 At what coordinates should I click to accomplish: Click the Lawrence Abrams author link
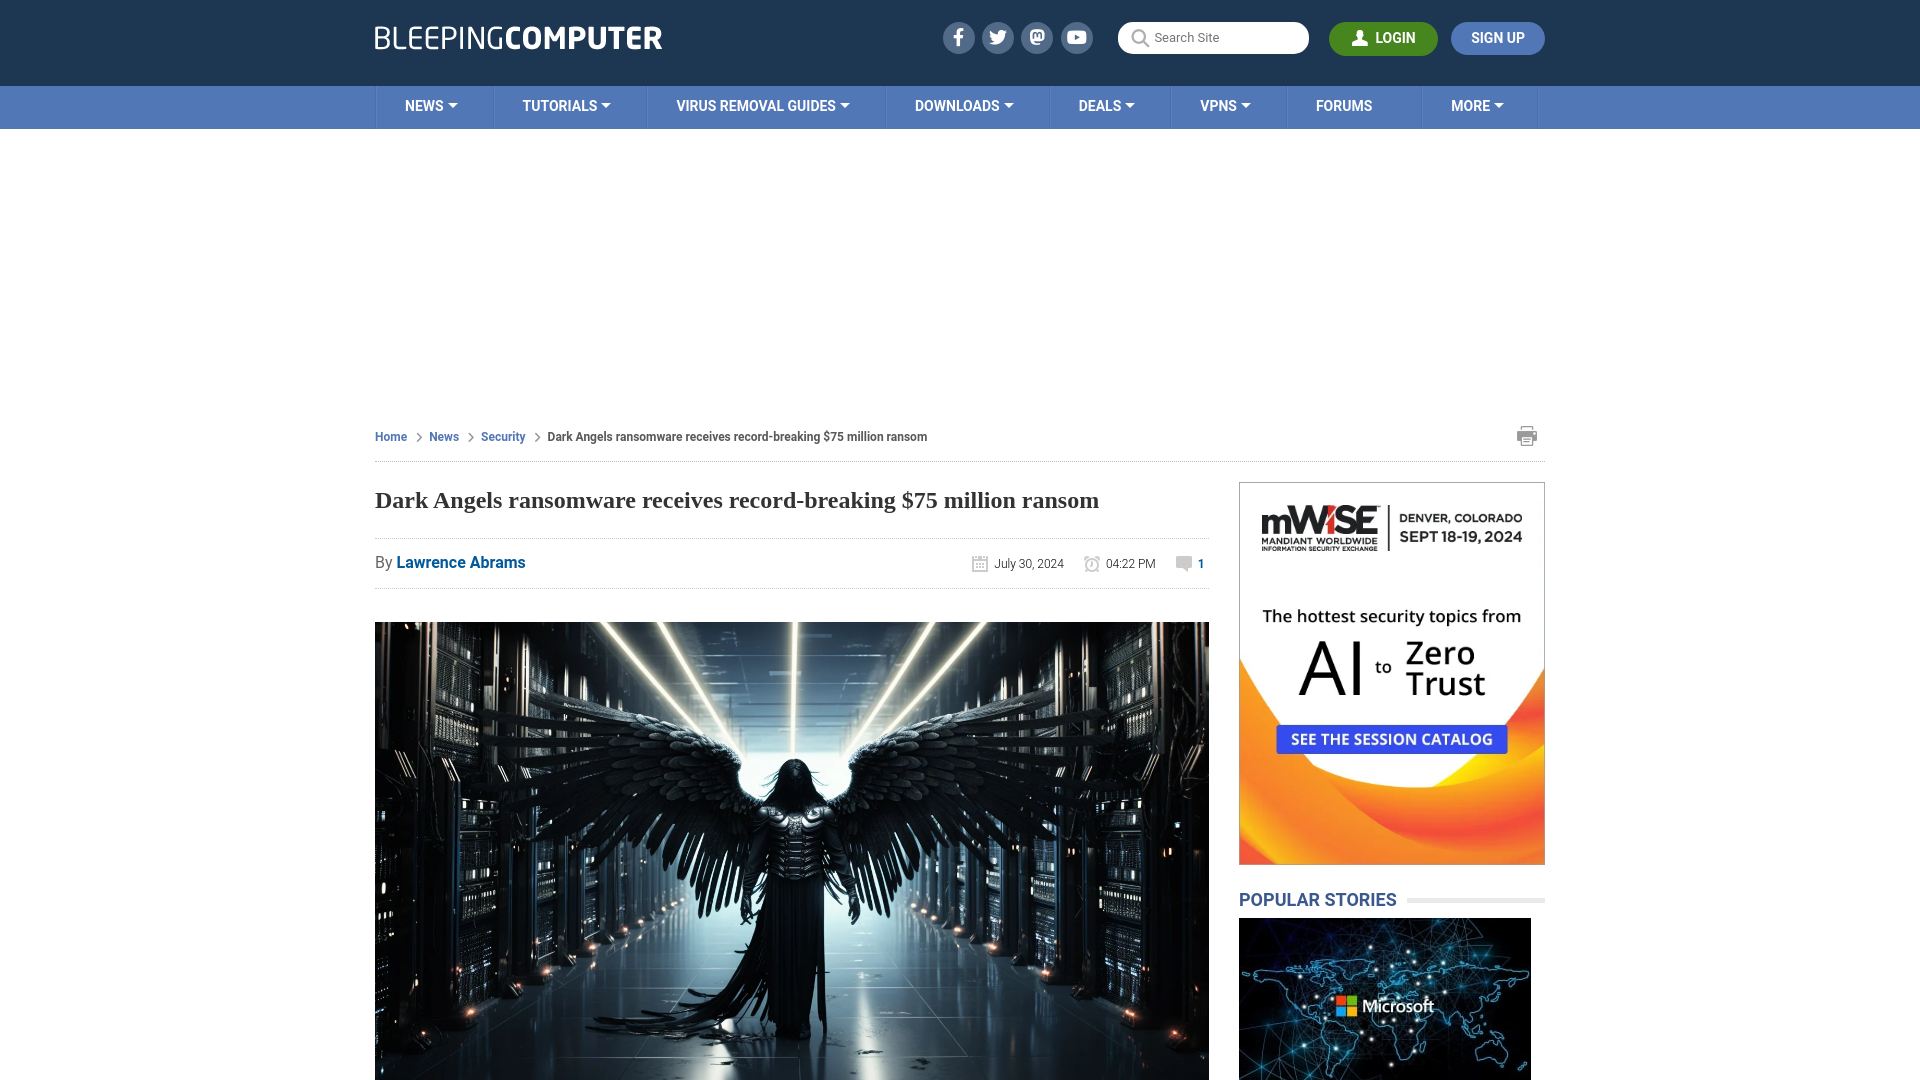[460, 562]
